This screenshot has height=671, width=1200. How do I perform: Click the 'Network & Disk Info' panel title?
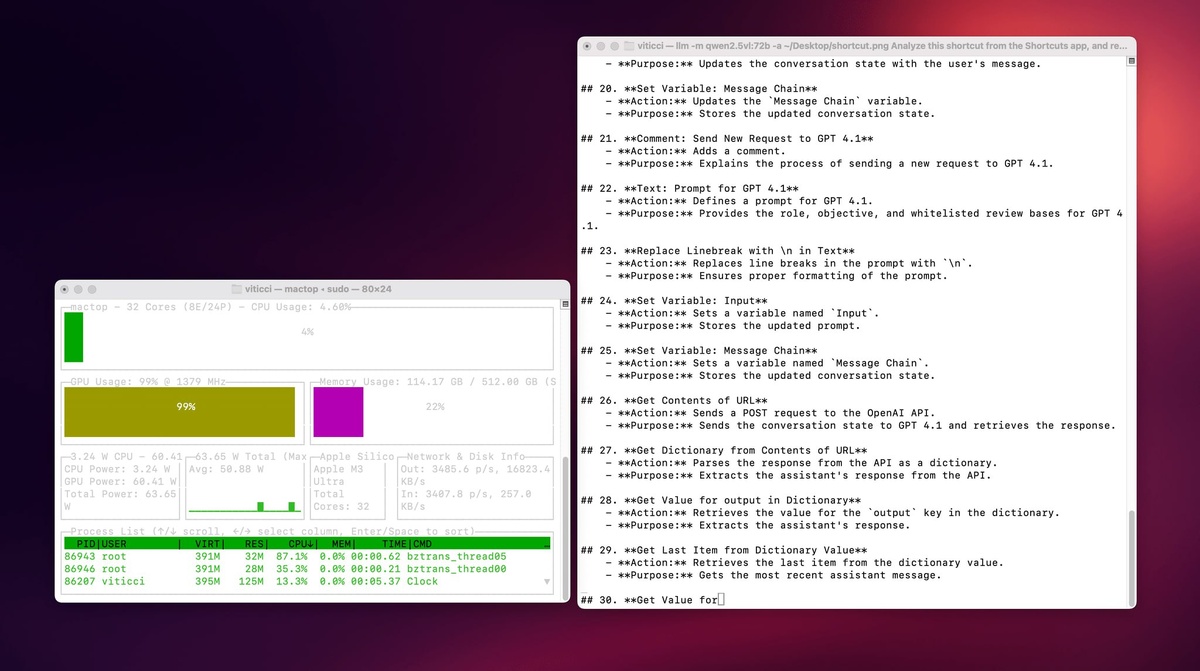[465, 456]
